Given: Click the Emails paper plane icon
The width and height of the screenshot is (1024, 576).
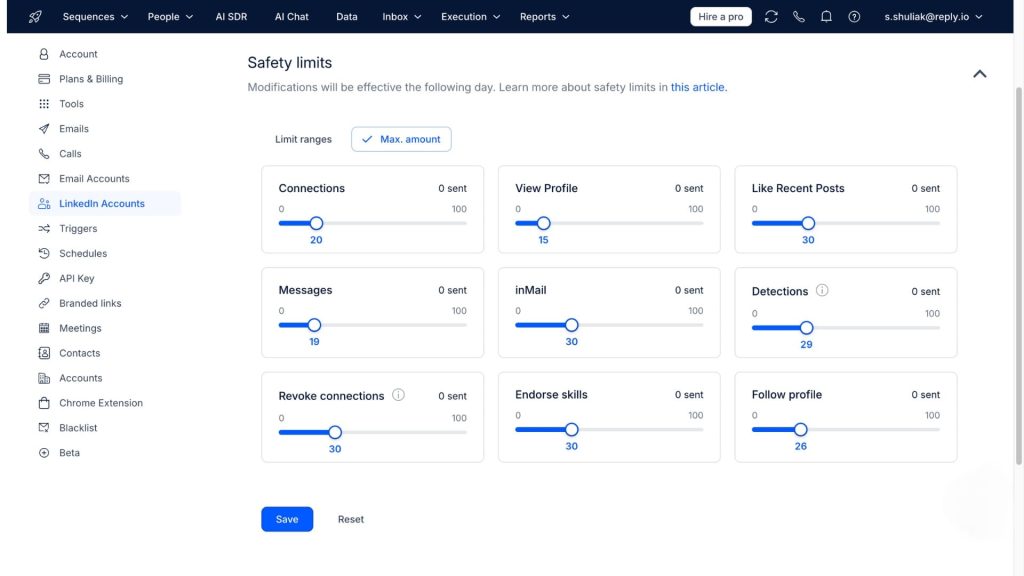Looking at the screenshot, I should [x=44, y=129].
